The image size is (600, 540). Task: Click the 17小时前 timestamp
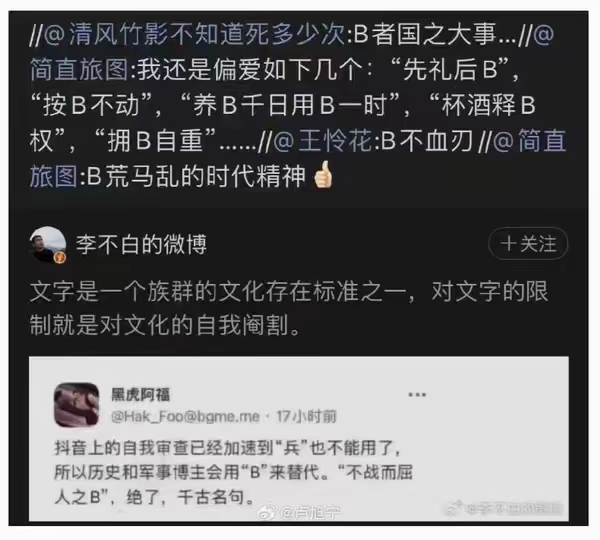coord(307,416)
